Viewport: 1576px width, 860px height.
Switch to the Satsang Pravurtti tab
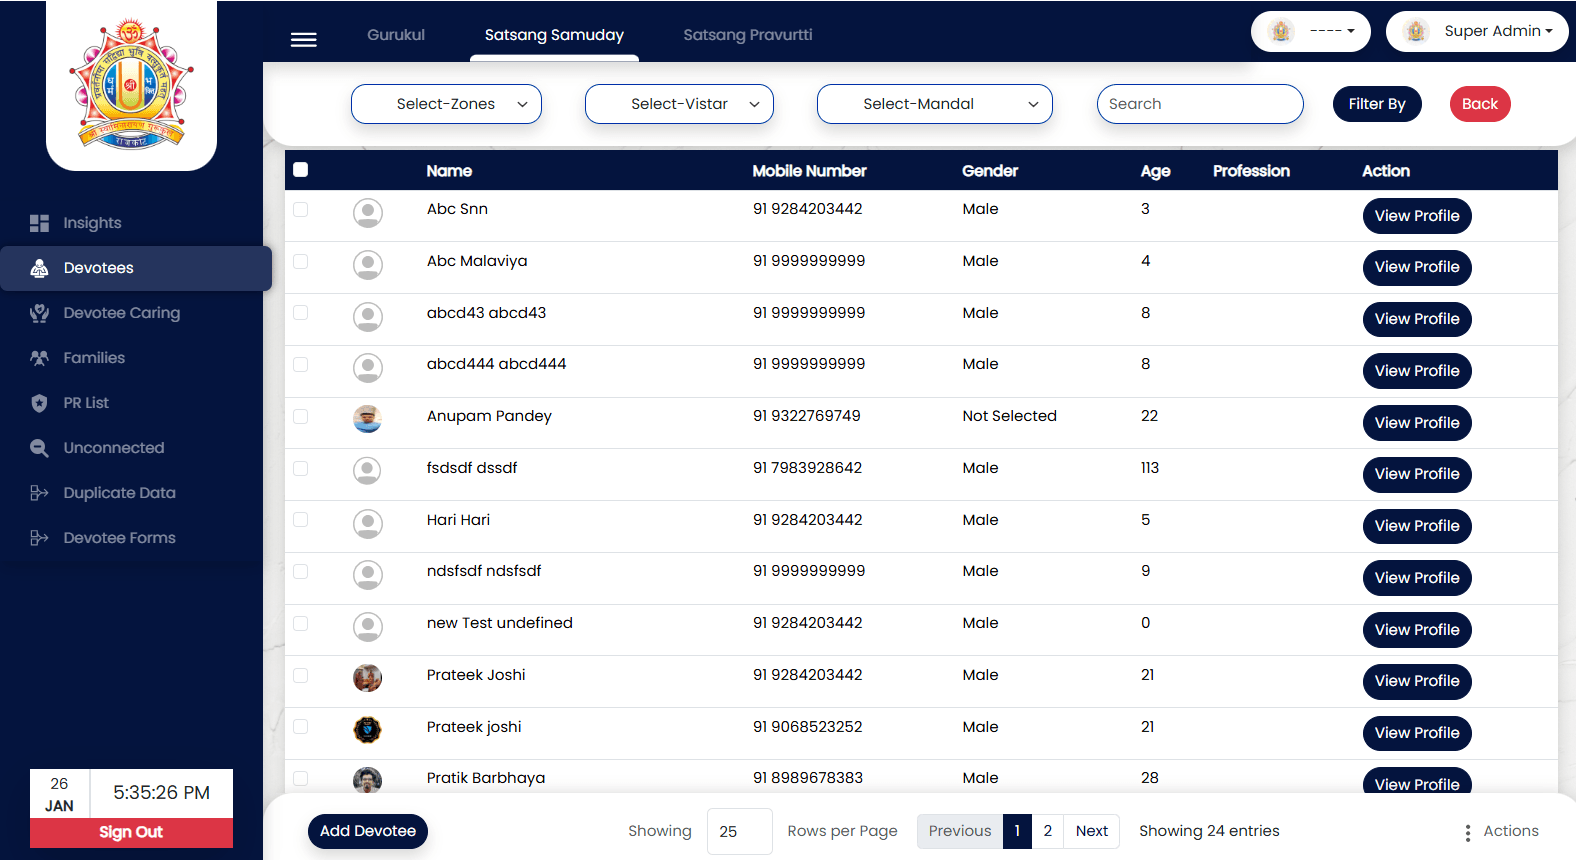747,35
